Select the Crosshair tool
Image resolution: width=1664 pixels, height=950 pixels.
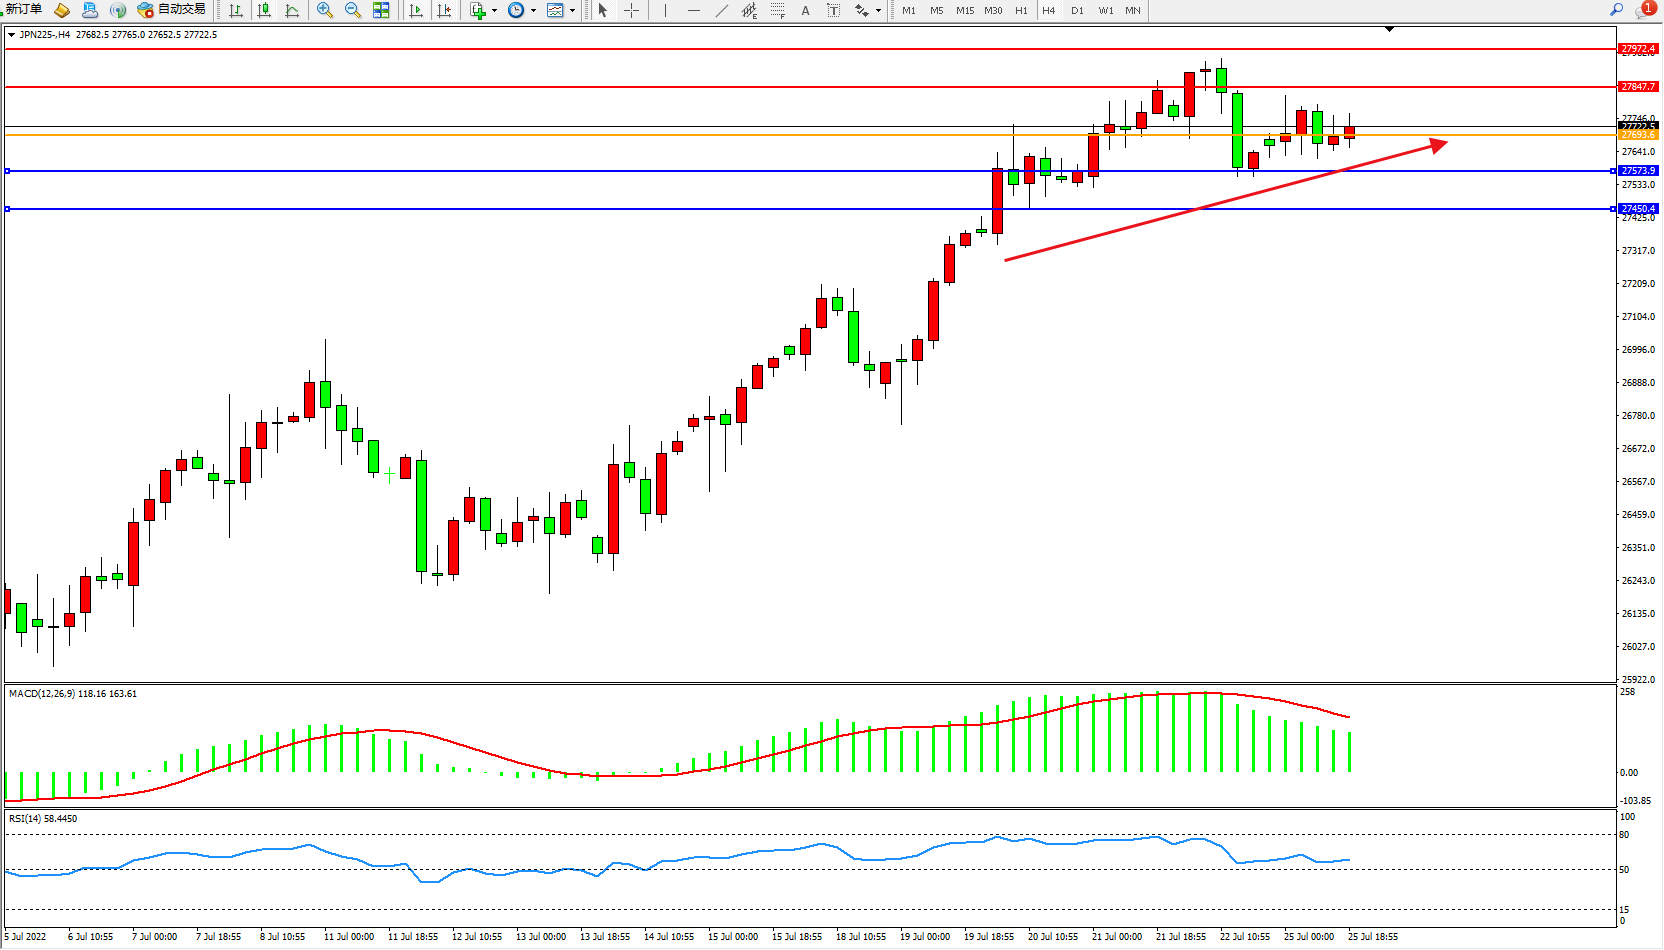[632, 10]
